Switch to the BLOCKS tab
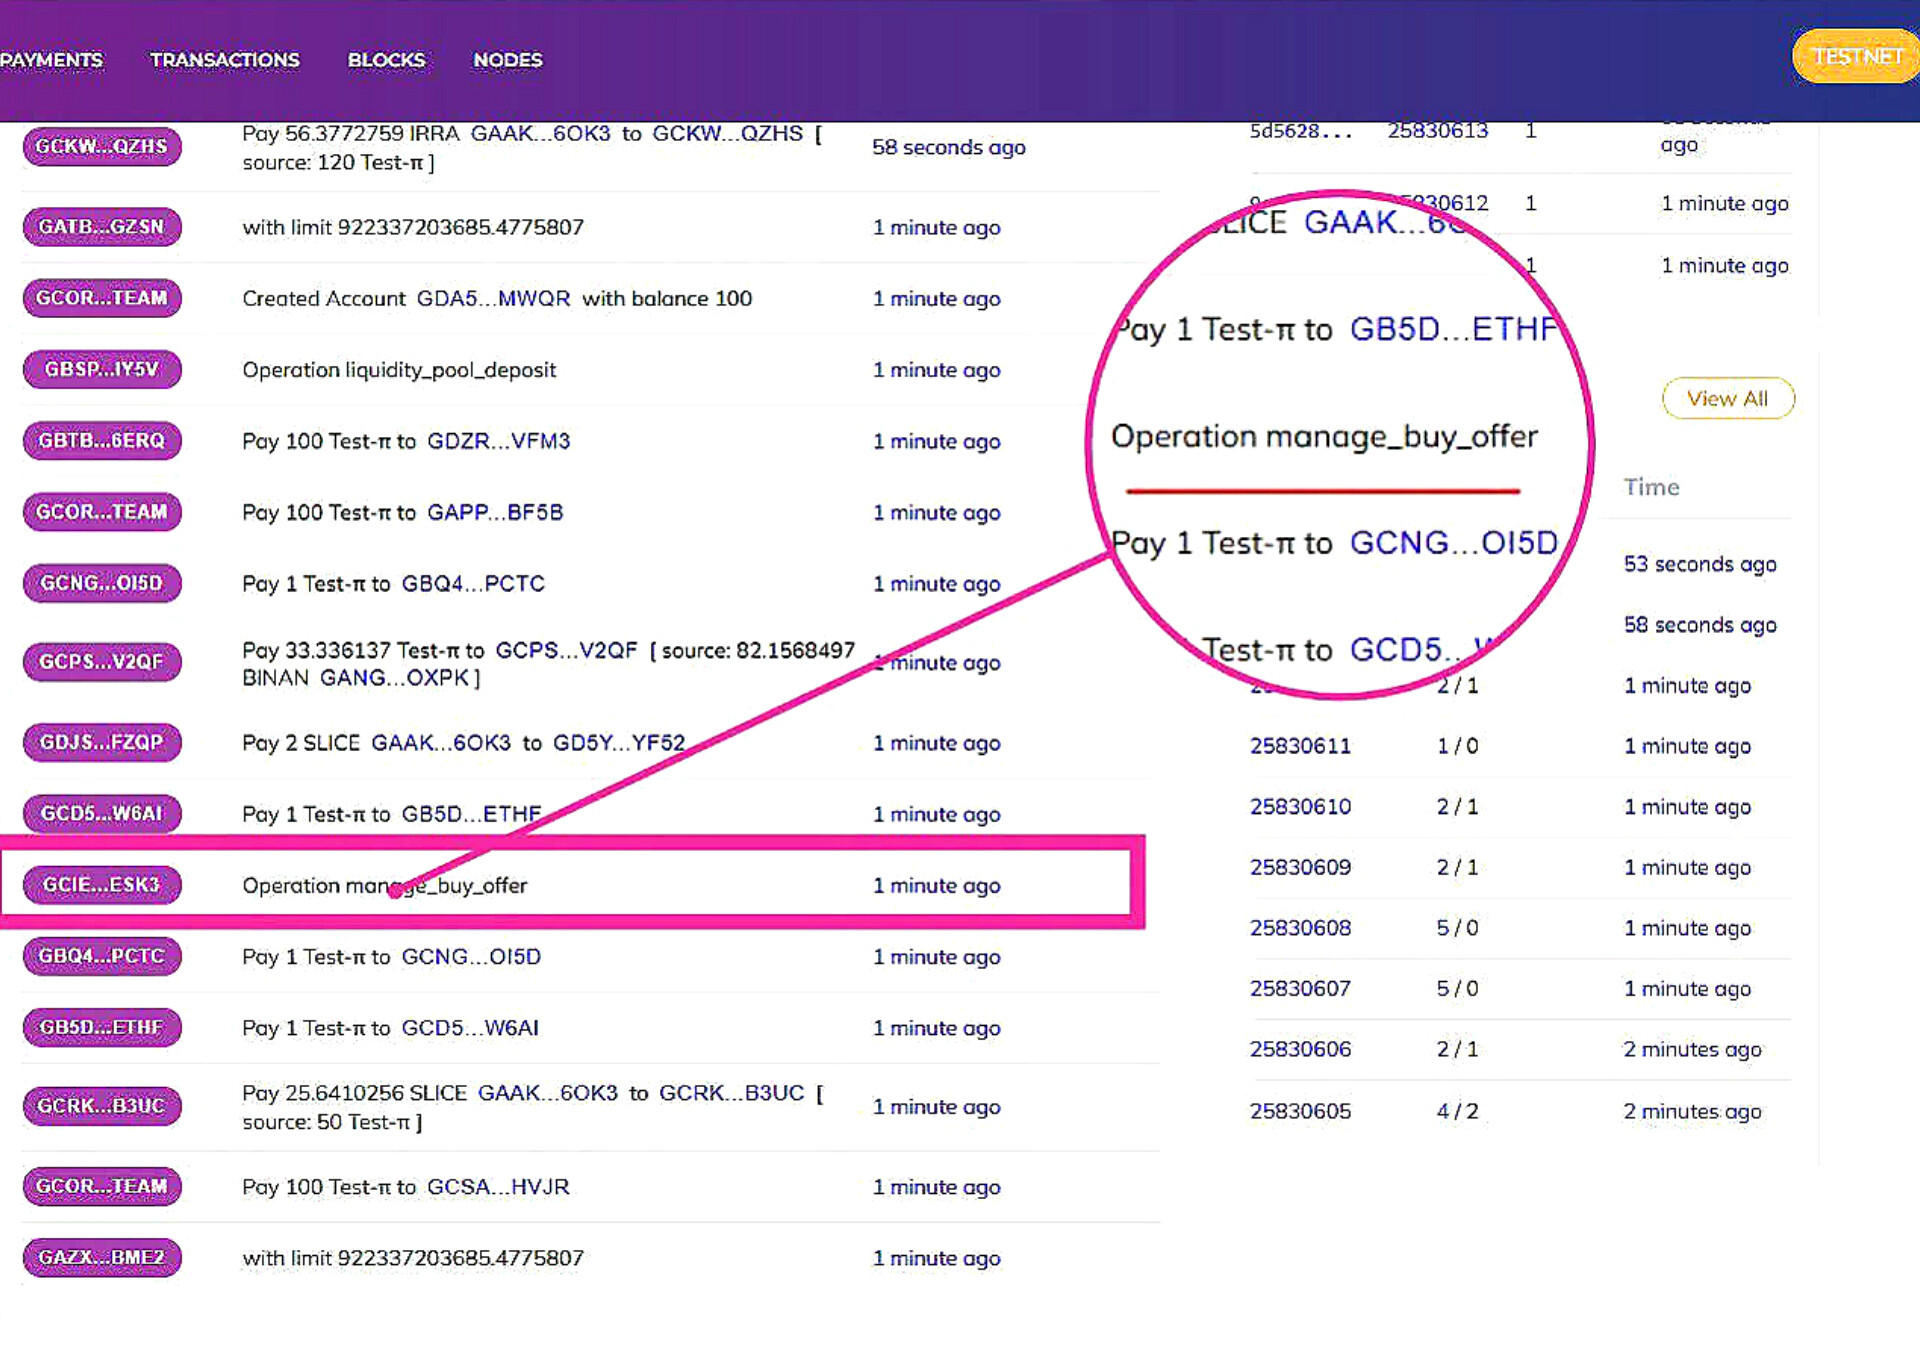Viewport: 1920px width, 1347px height. [386, 60]
